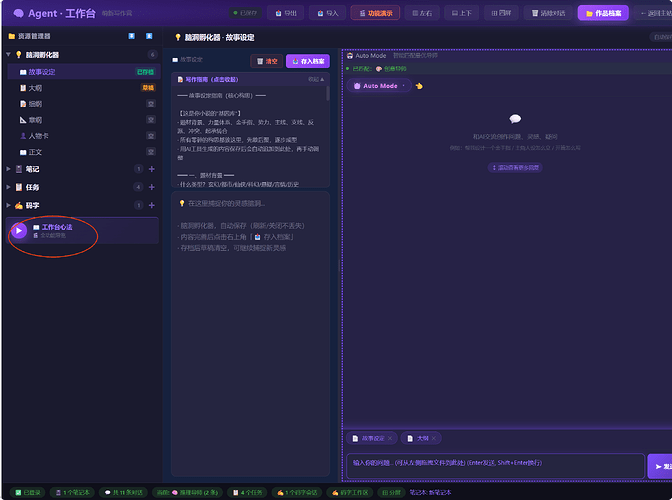Open the 大纲 tree item

(84, 88)
